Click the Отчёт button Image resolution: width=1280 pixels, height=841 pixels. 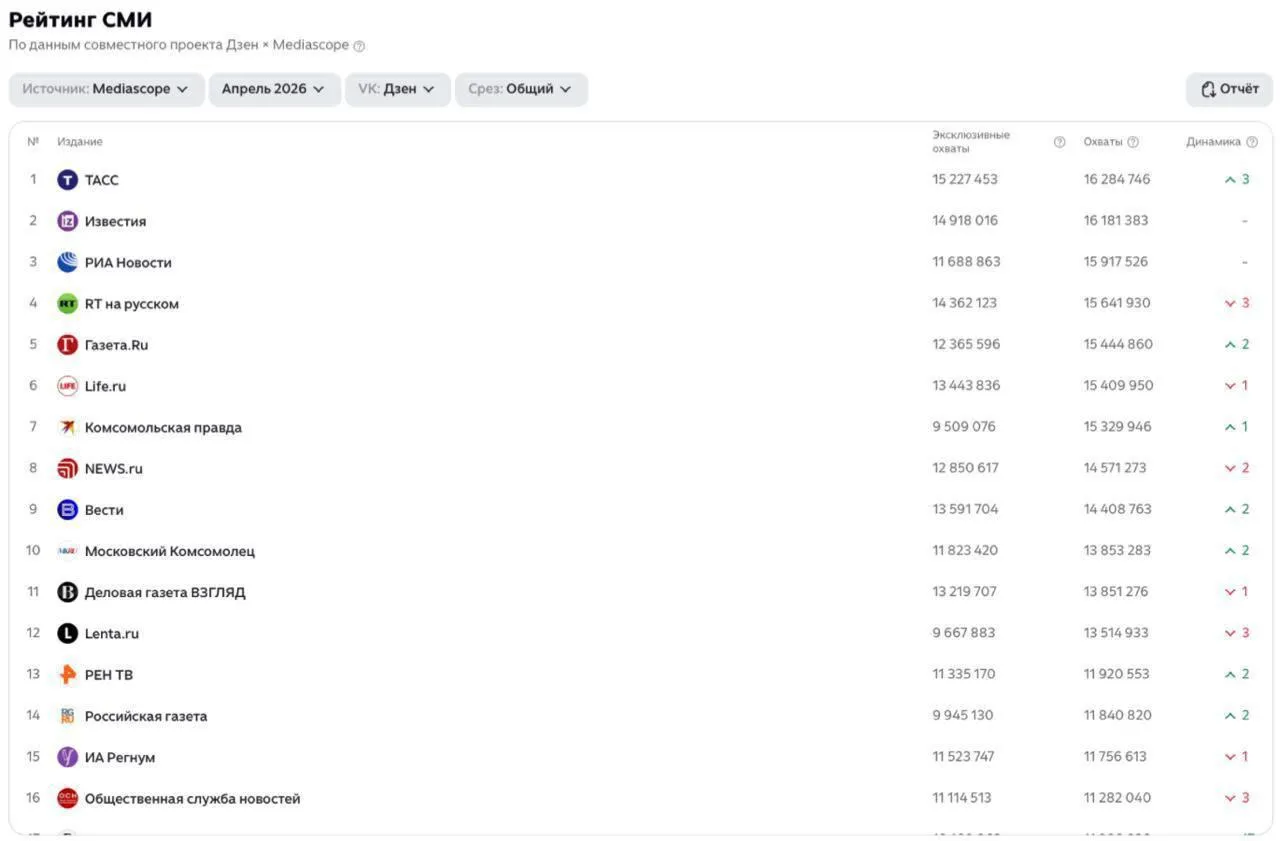pyautogui.click(x=1229, y=89)
